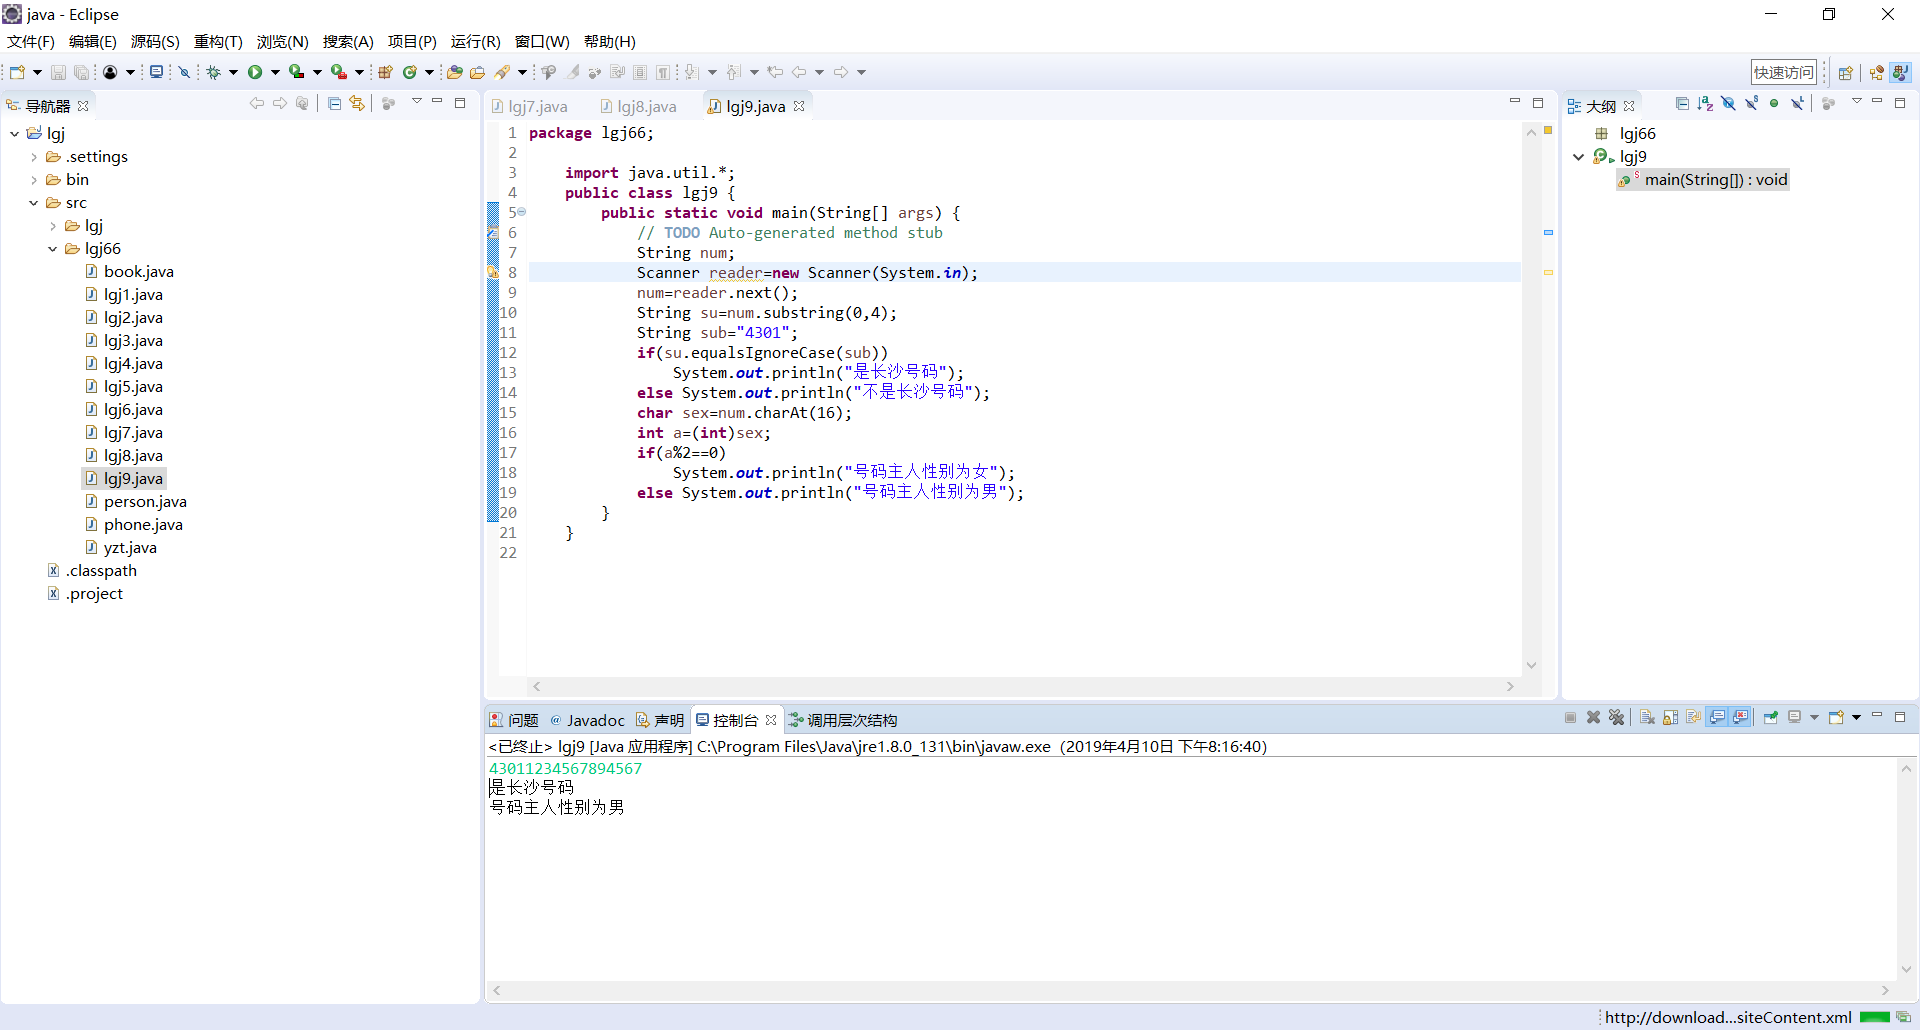Screen dimensions: 1920x1030
Task: Sort the outline alphabetically
Action: click(1705, 104)
